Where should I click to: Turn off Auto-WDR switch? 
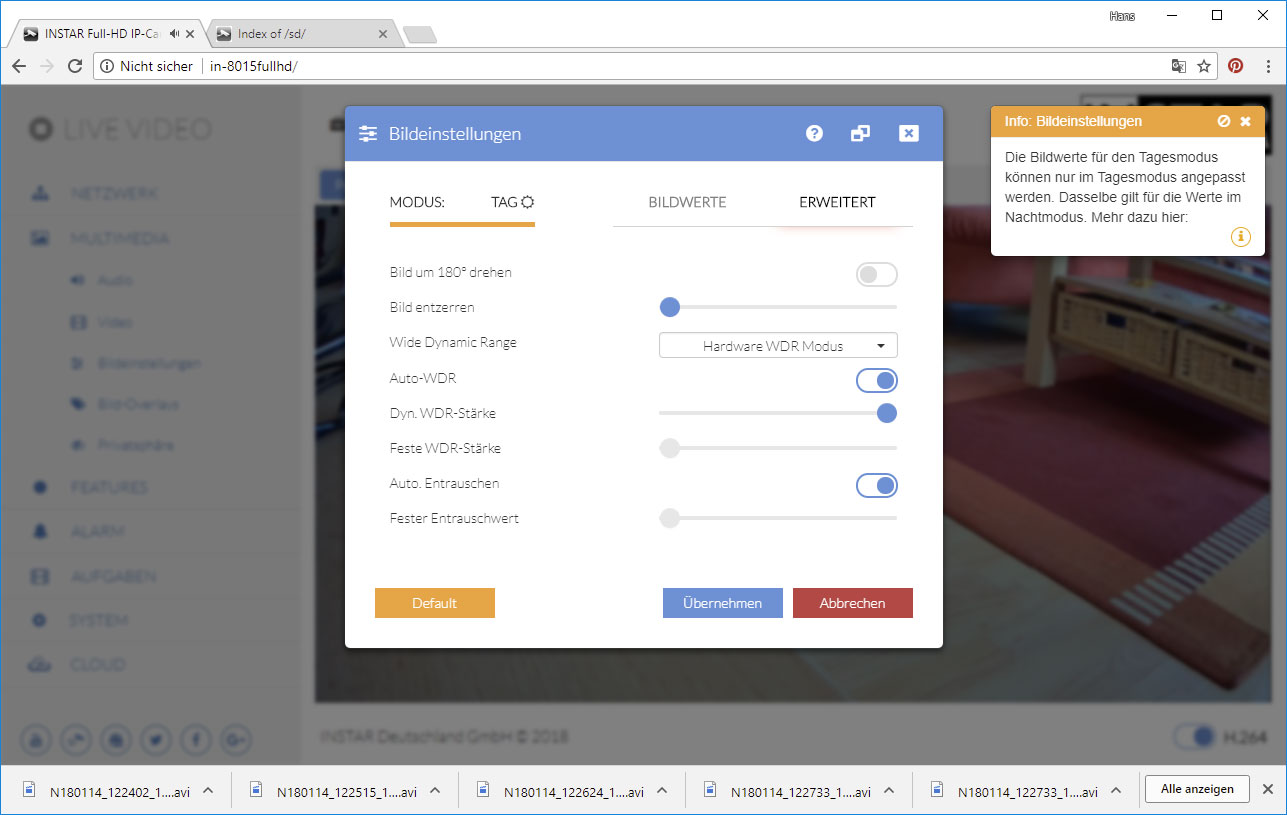click(876, 380)
